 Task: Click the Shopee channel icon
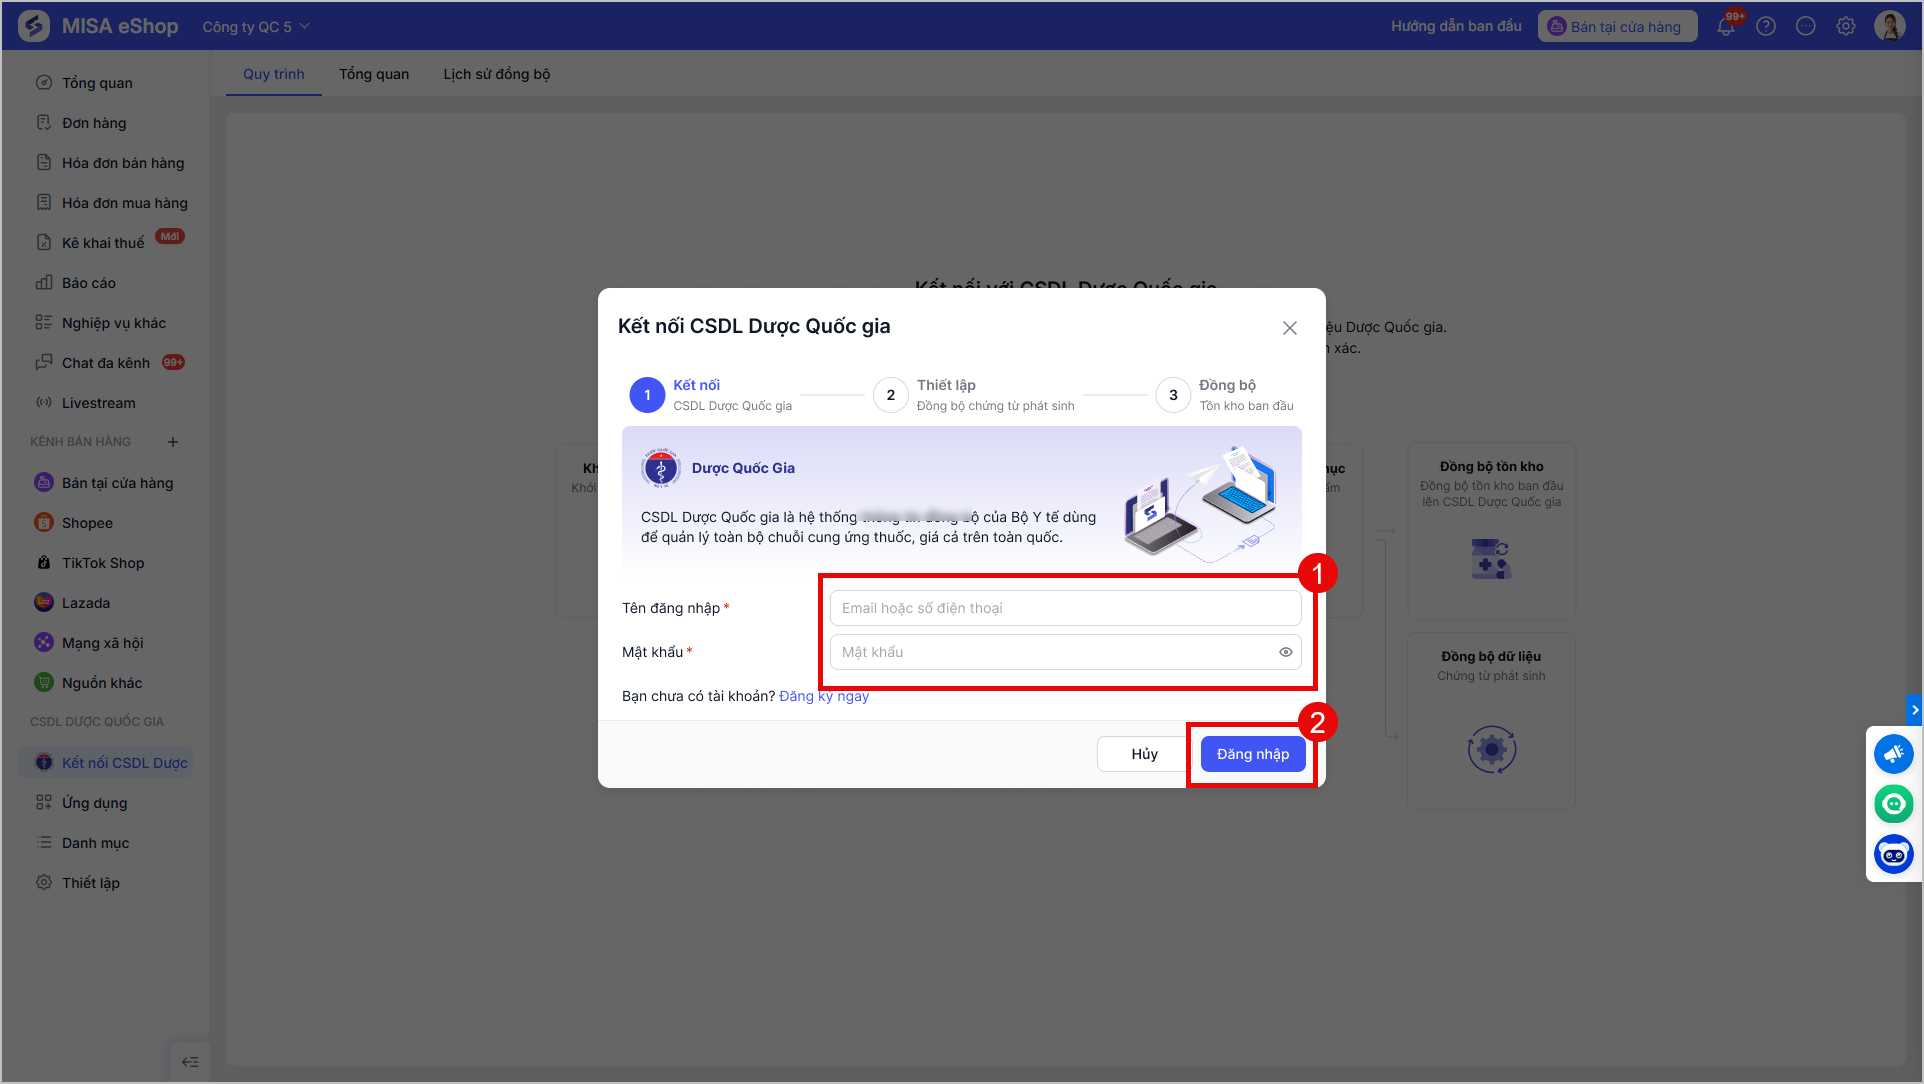(44, 523)
